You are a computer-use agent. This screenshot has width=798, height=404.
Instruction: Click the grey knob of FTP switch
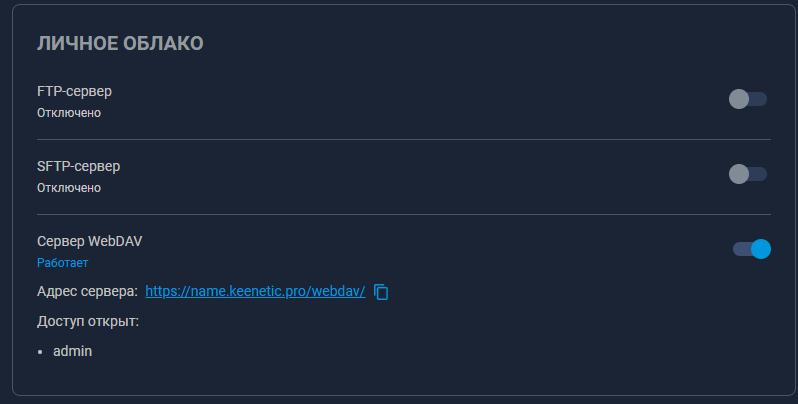[738, 99]
